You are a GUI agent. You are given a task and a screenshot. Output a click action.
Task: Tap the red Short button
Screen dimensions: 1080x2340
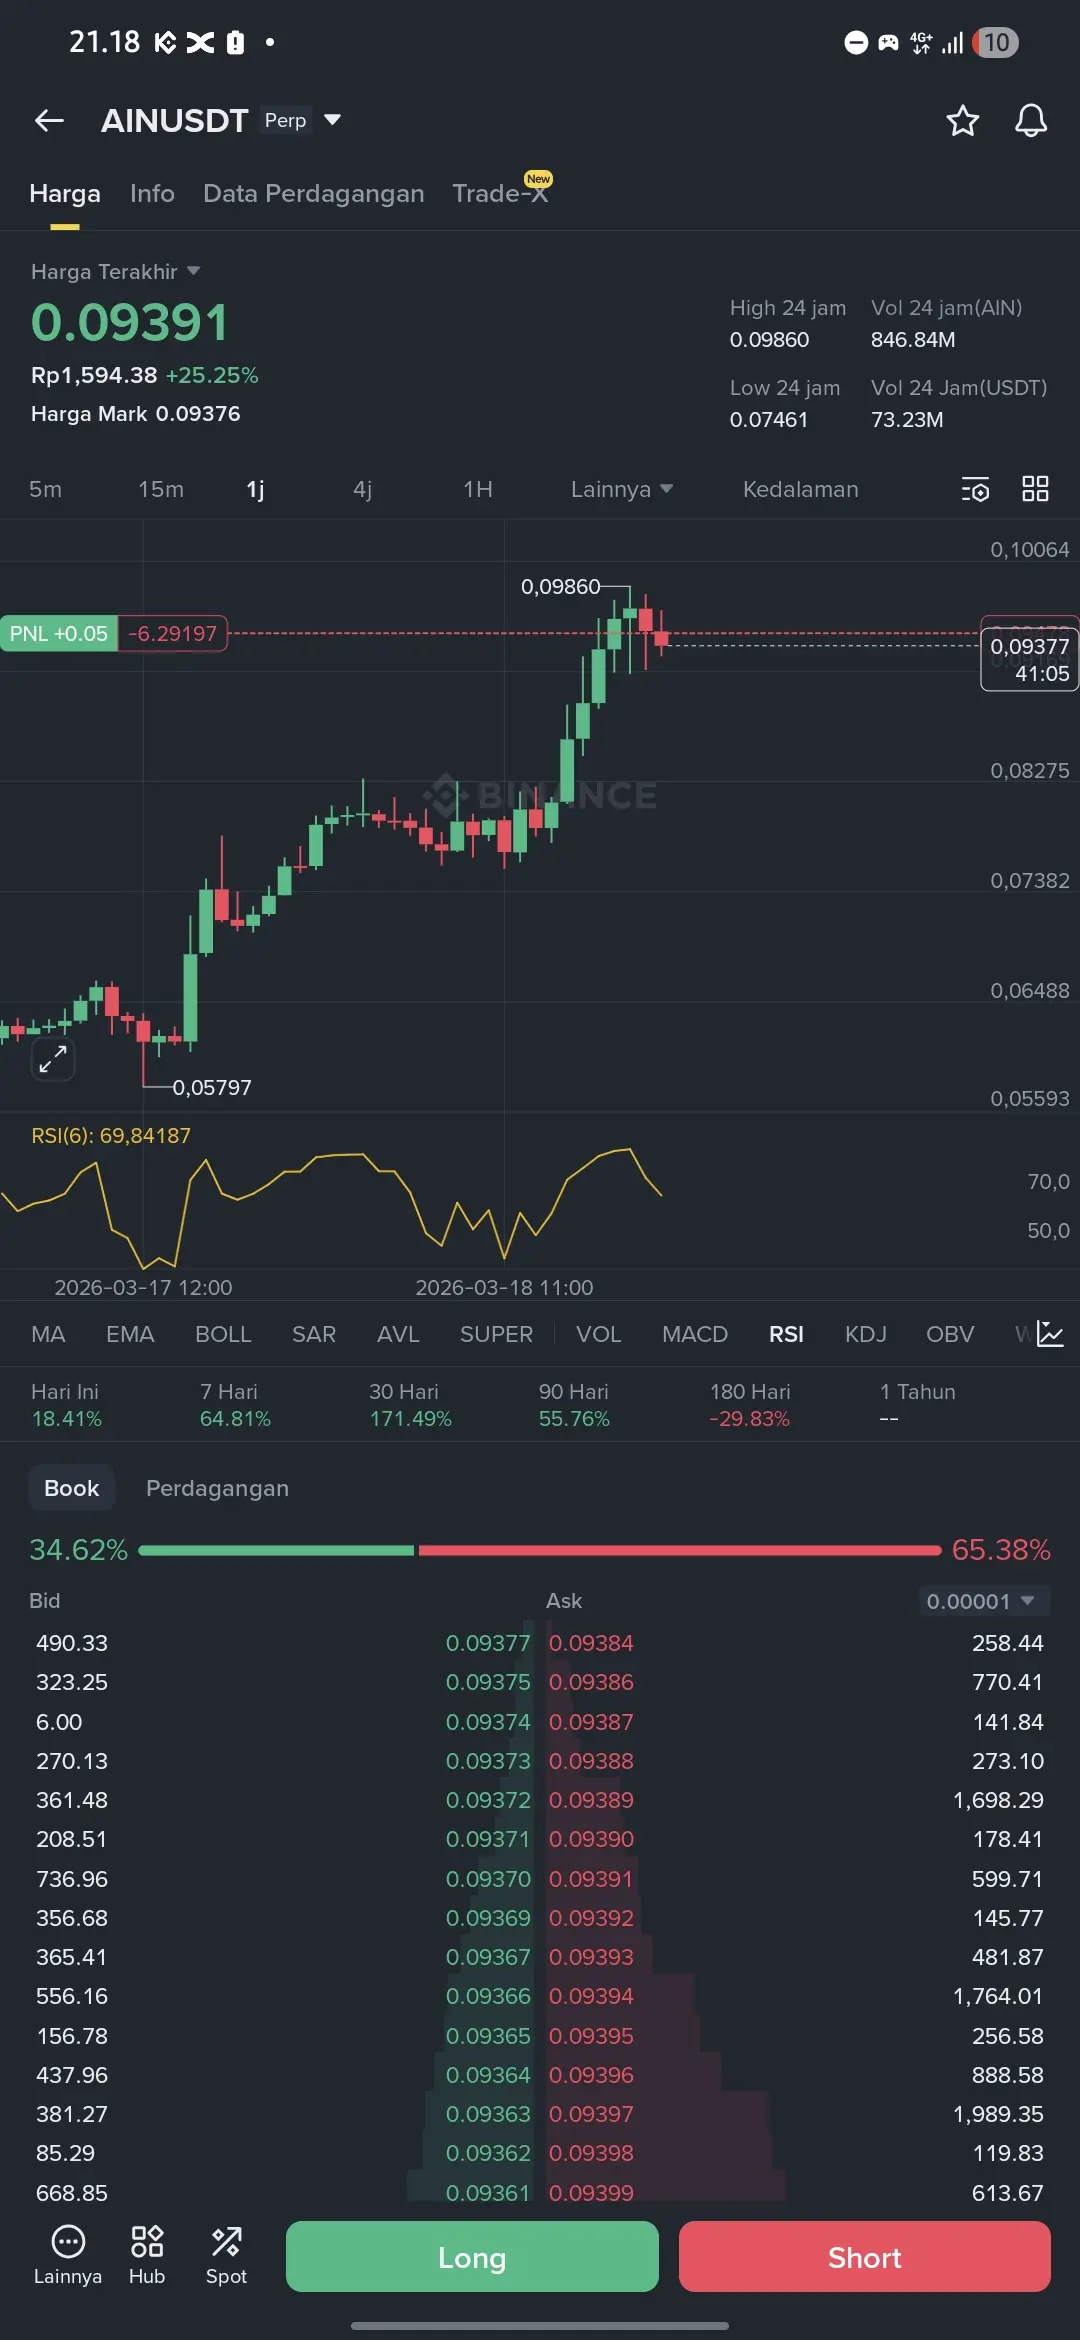865,2257
